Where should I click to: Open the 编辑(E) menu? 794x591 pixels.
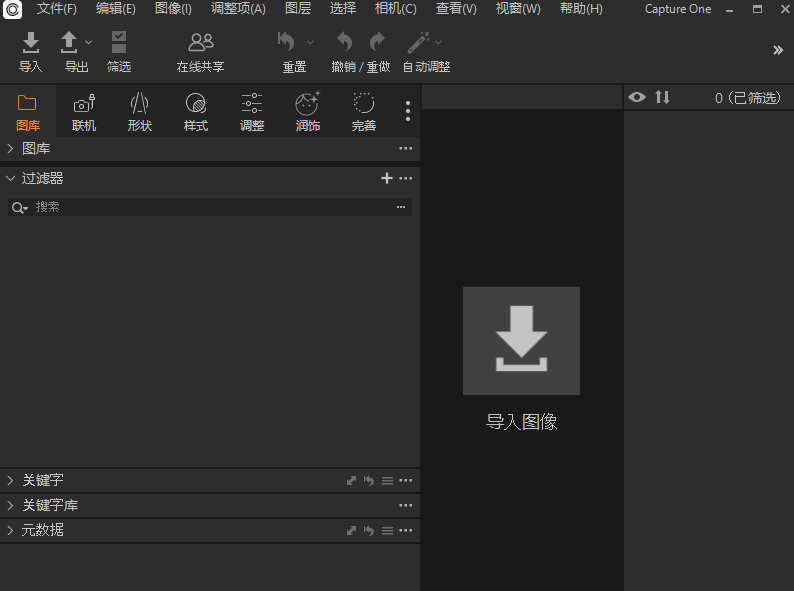[115, 9]
